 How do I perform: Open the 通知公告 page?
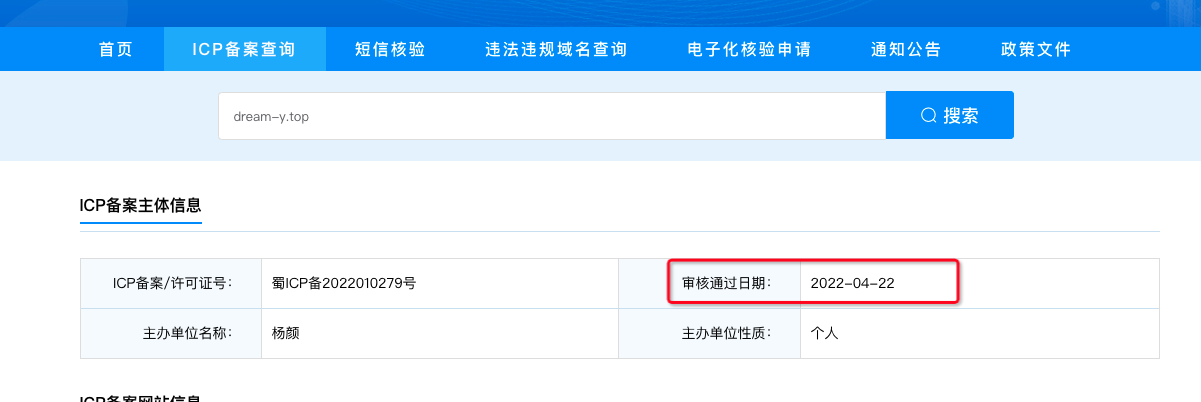[906, 49]
